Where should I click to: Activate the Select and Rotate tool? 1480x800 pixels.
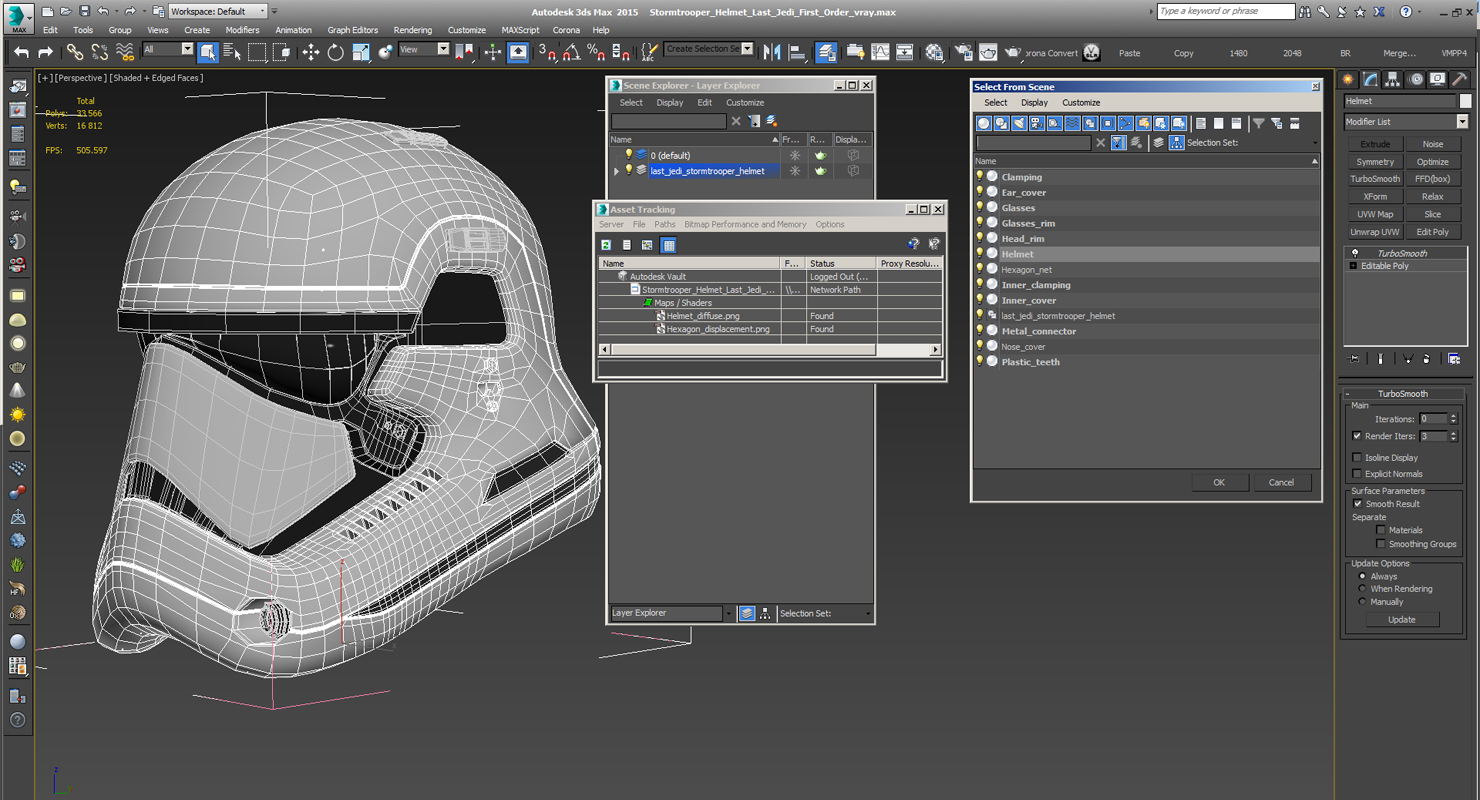(336, 52)
